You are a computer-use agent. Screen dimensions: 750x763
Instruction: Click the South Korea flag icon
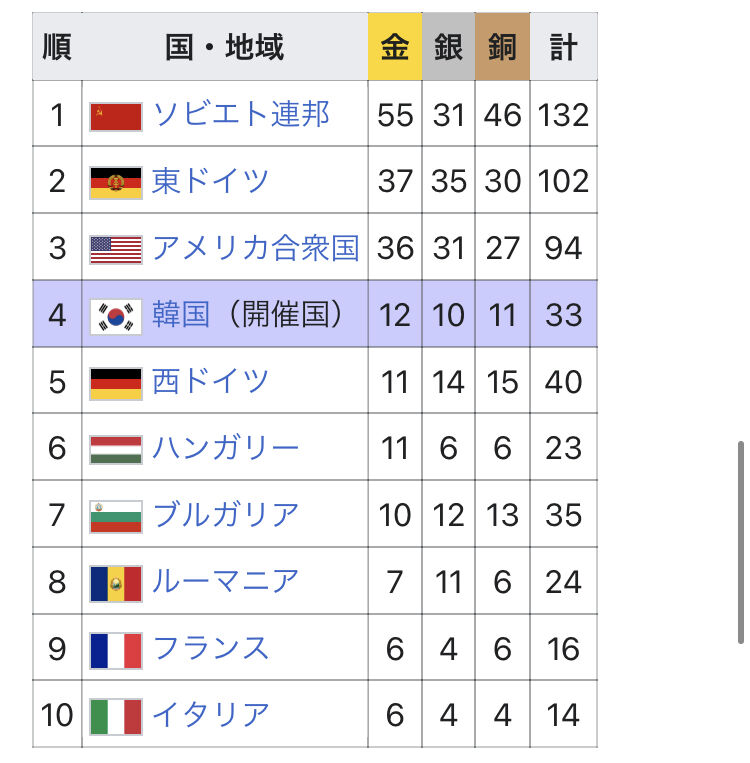click(x=116, y=317)
